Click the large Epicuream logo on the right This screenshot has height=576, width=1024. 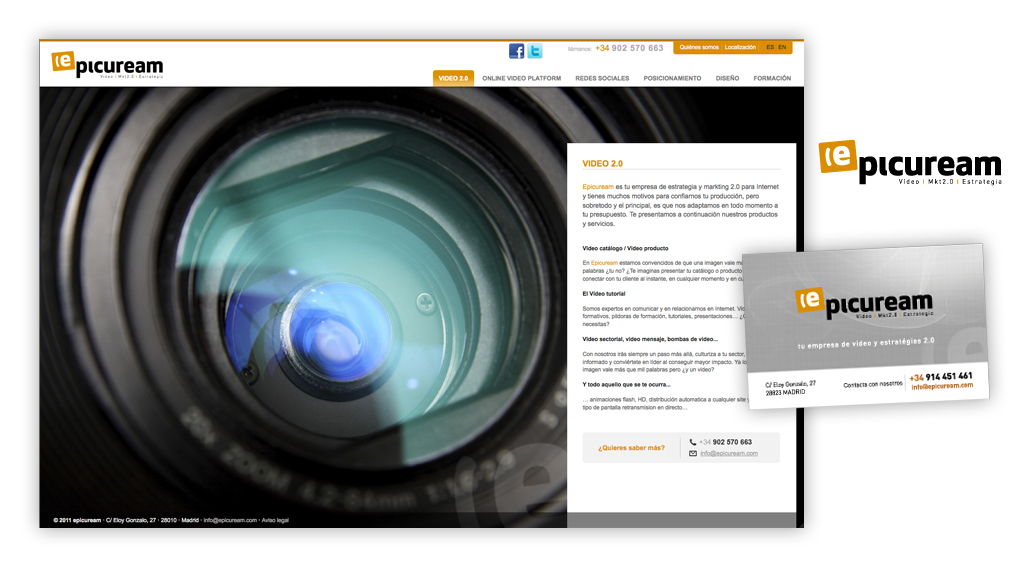click(x=909, y=163)
